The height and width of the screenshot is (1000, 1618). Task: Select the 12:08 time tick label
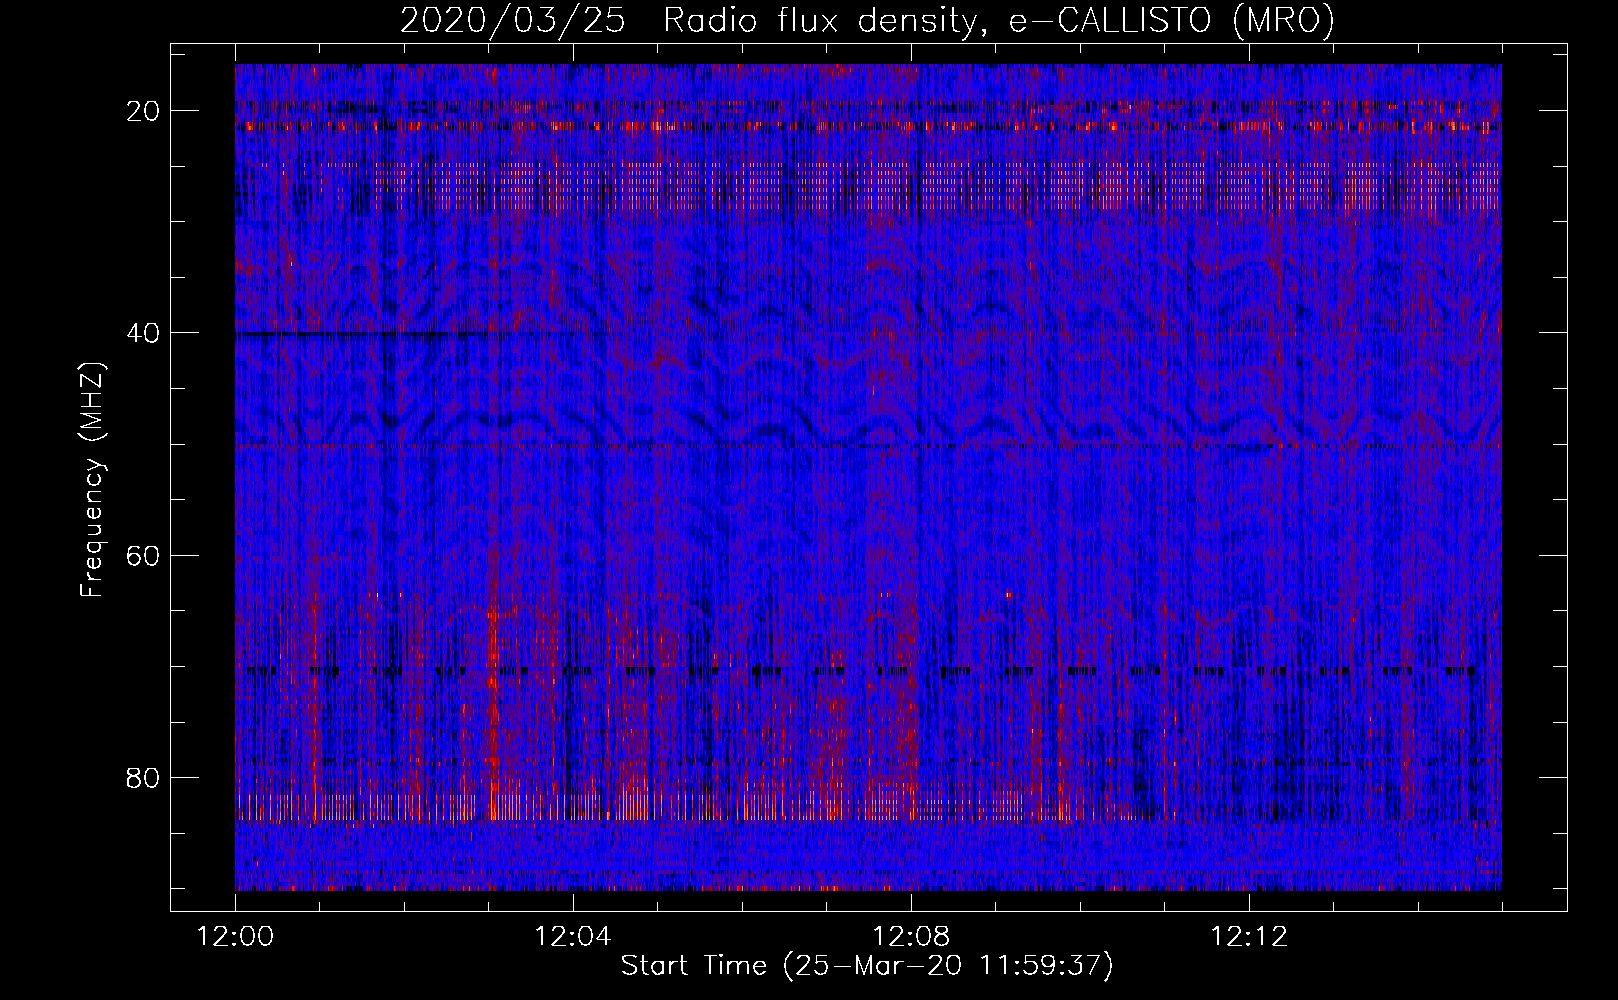(911, 937)
